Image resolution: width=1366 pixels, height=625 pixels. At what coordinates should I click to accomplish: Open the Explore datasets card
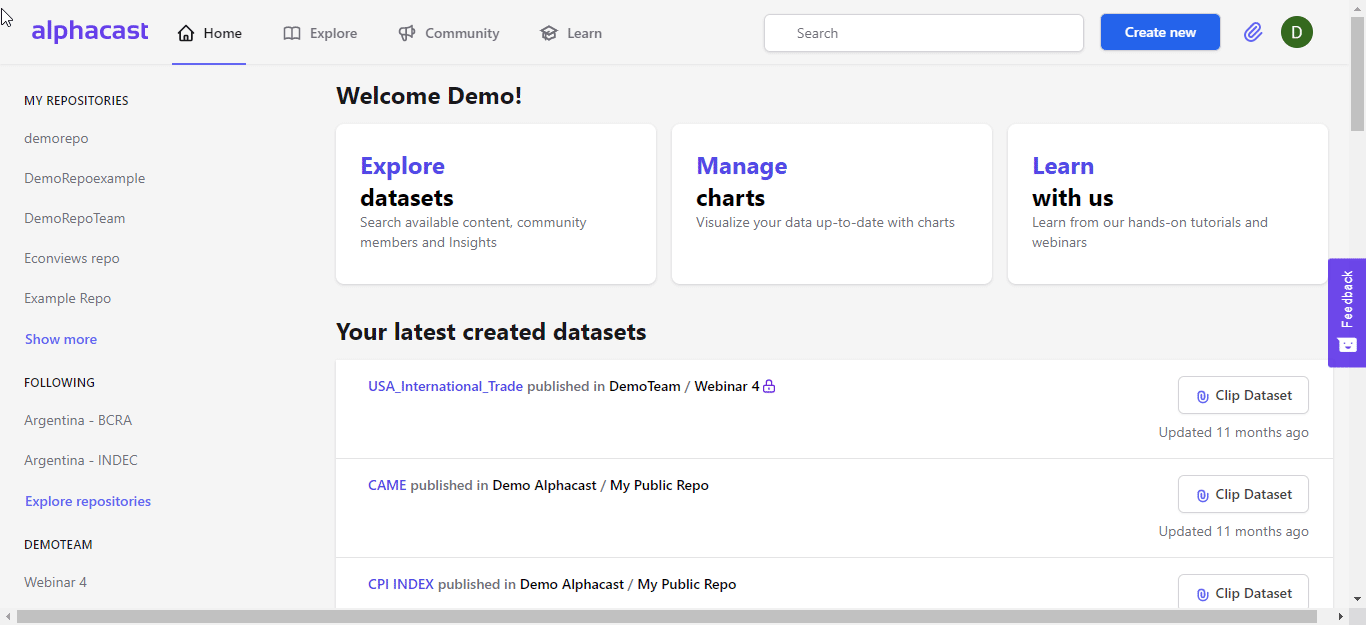click(x=495, y=204)
